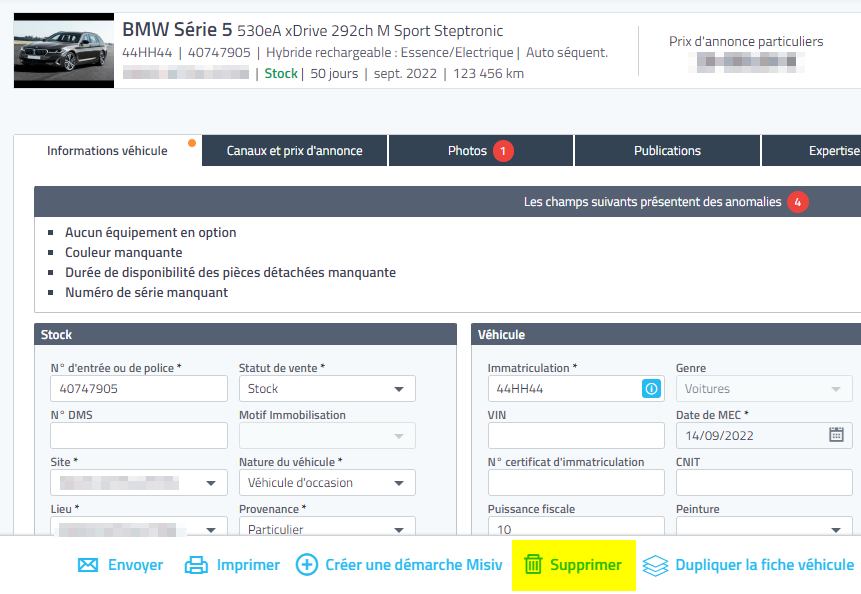This screenshot has width=861, height=594.
Task: Switch to the Photos tab
Action: point(480,151)
